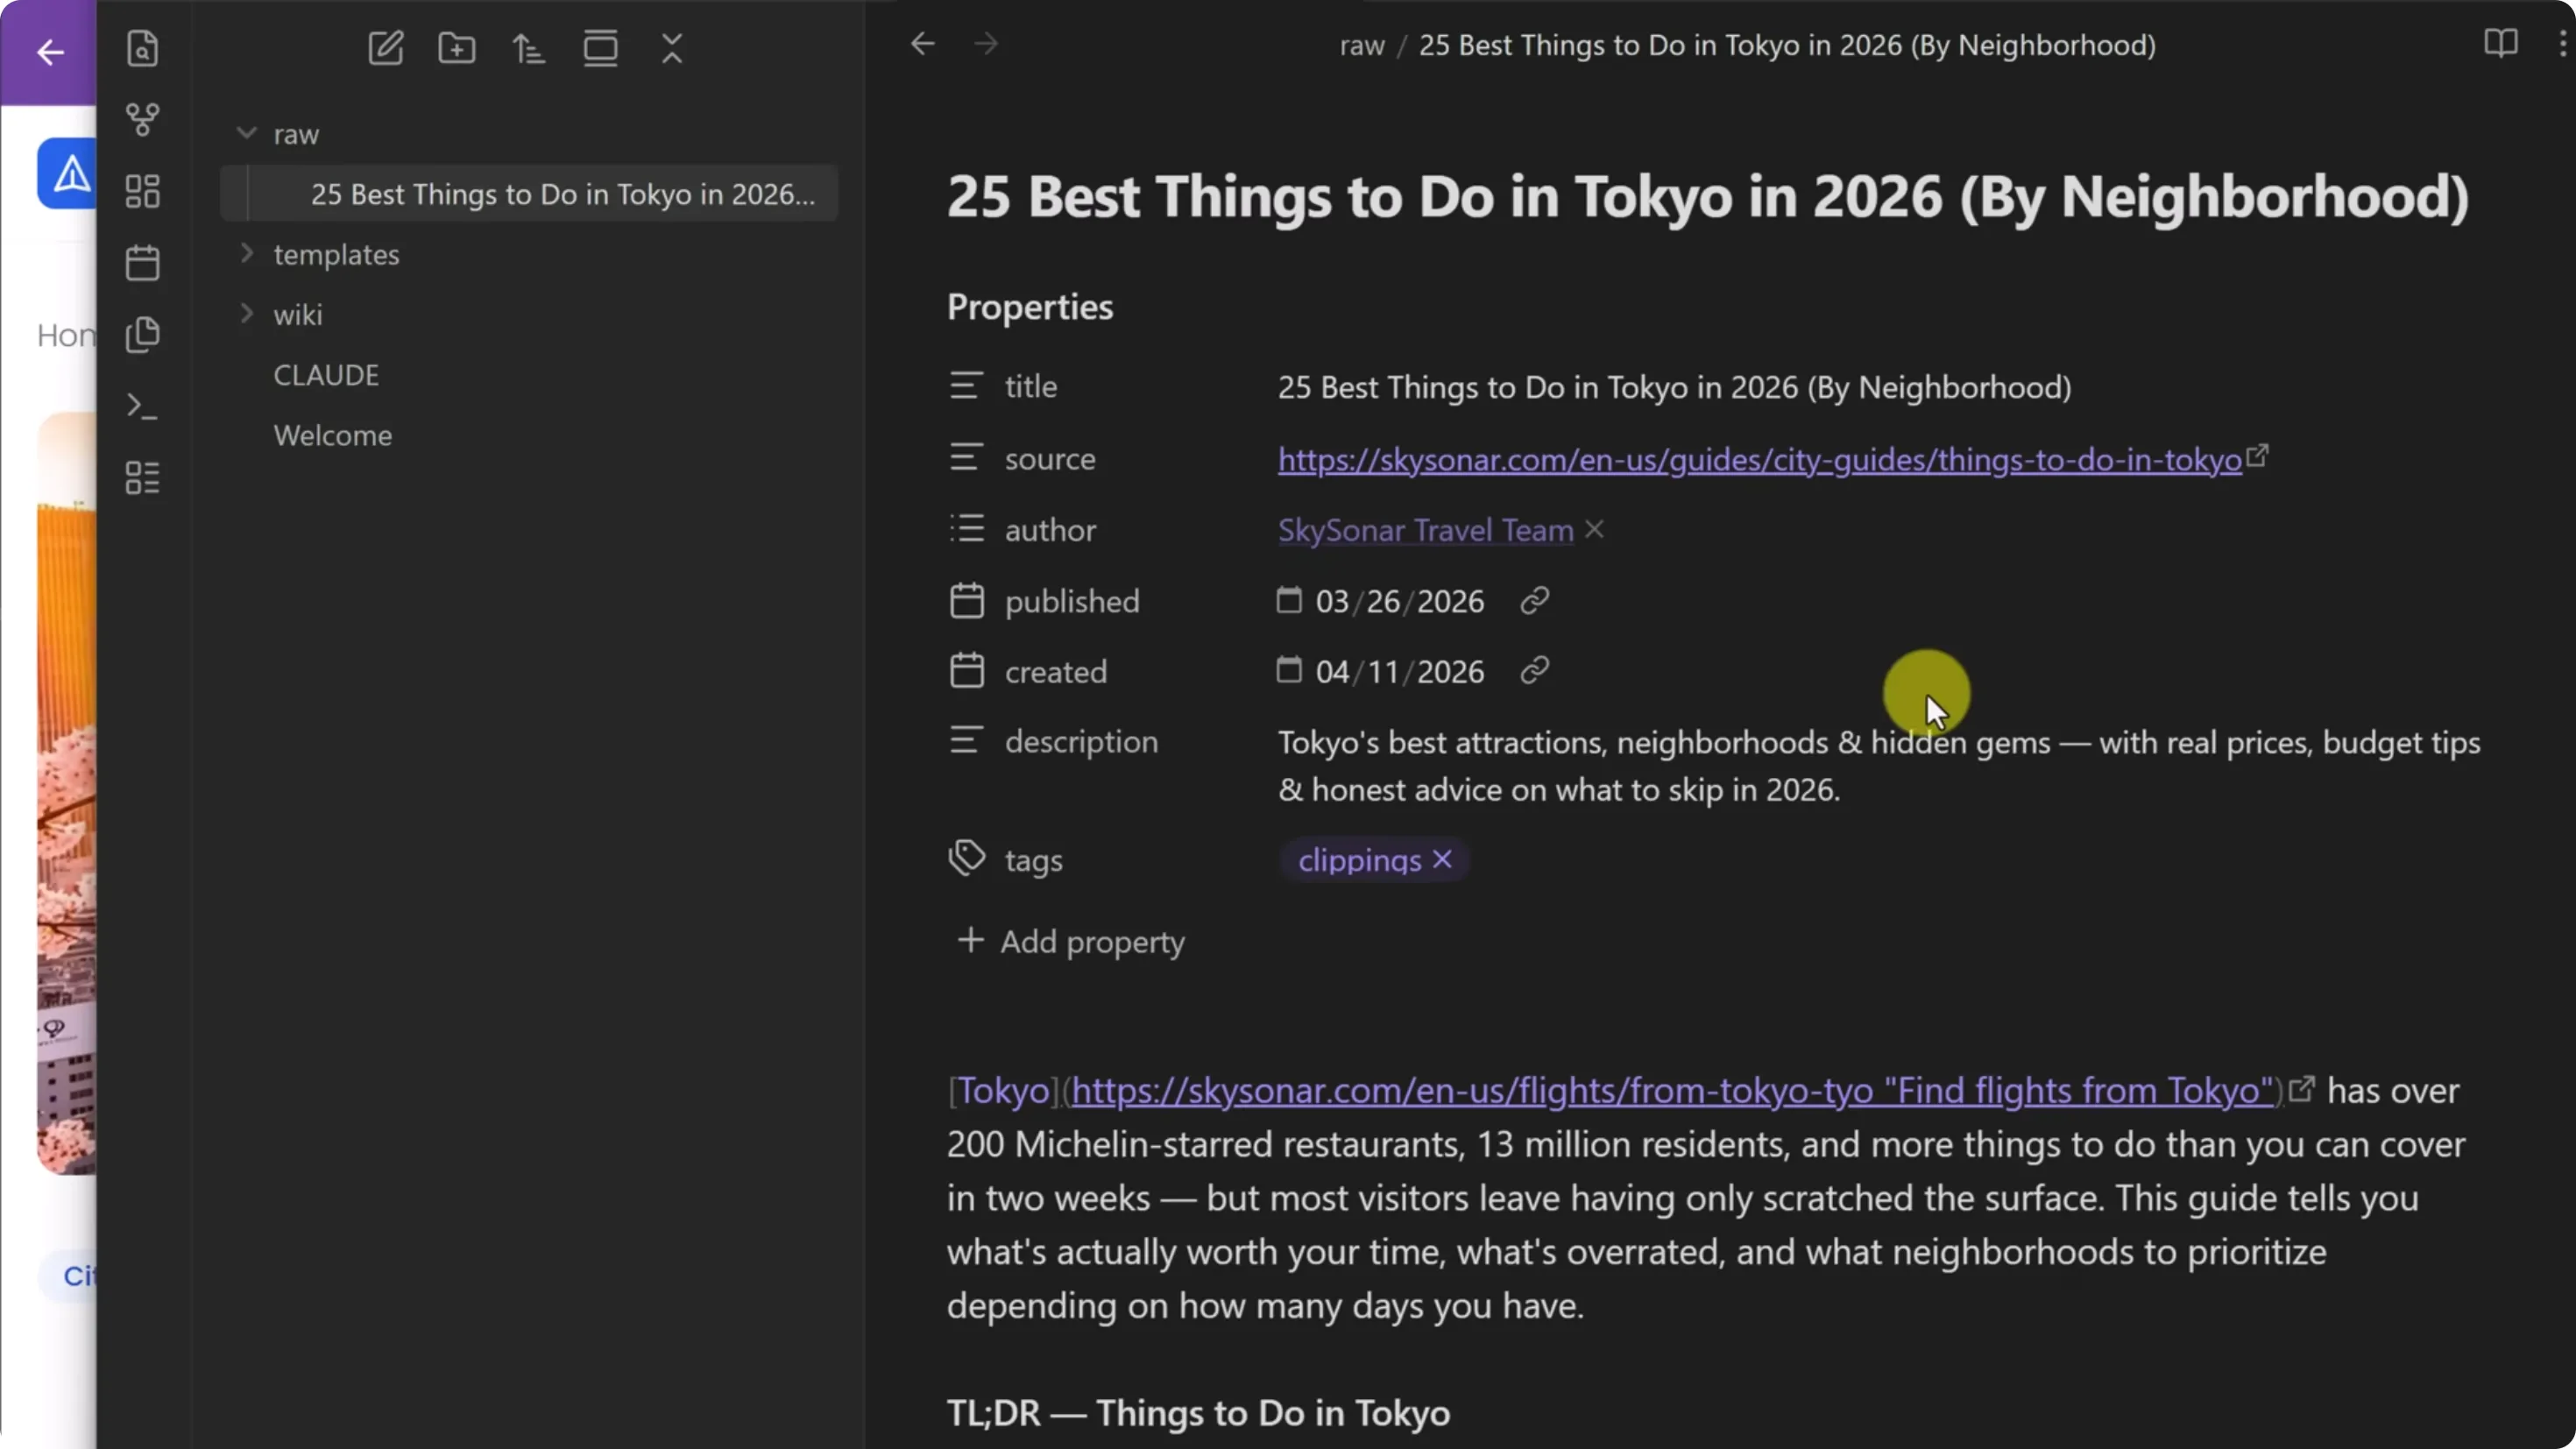This screenshot has width=2576, height=1449.
Task: Open the daily note calendar icon
Action: point(142,263)
